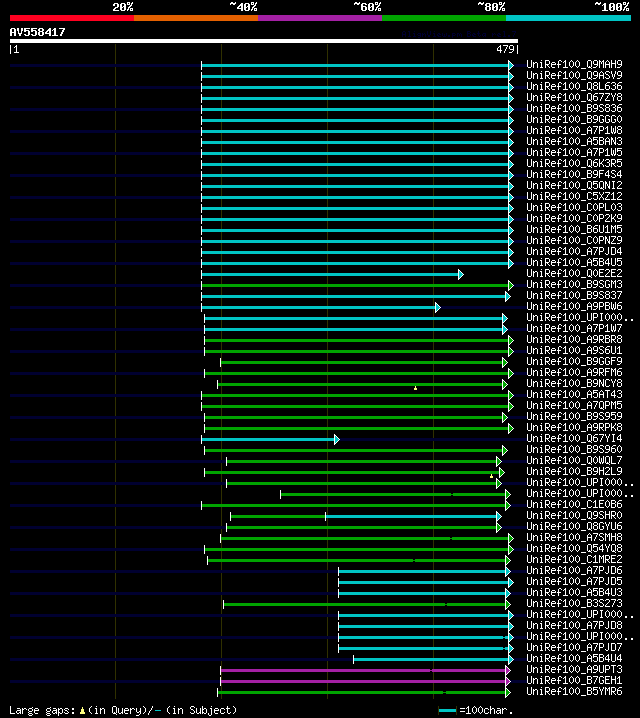
Task: Select UniRef100_B3S273 label
Action: pos(574,603)
